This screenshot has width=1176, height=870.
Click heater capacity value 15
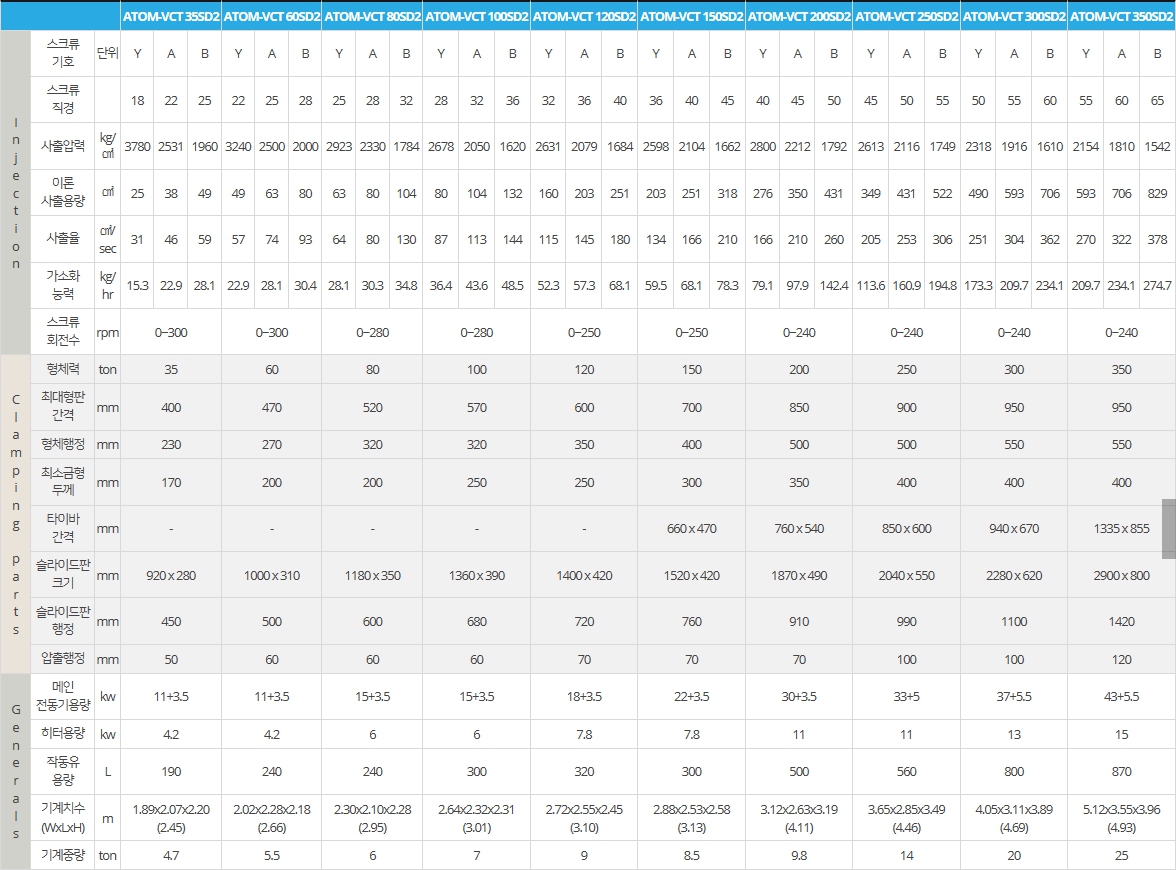pos(1121,734)
